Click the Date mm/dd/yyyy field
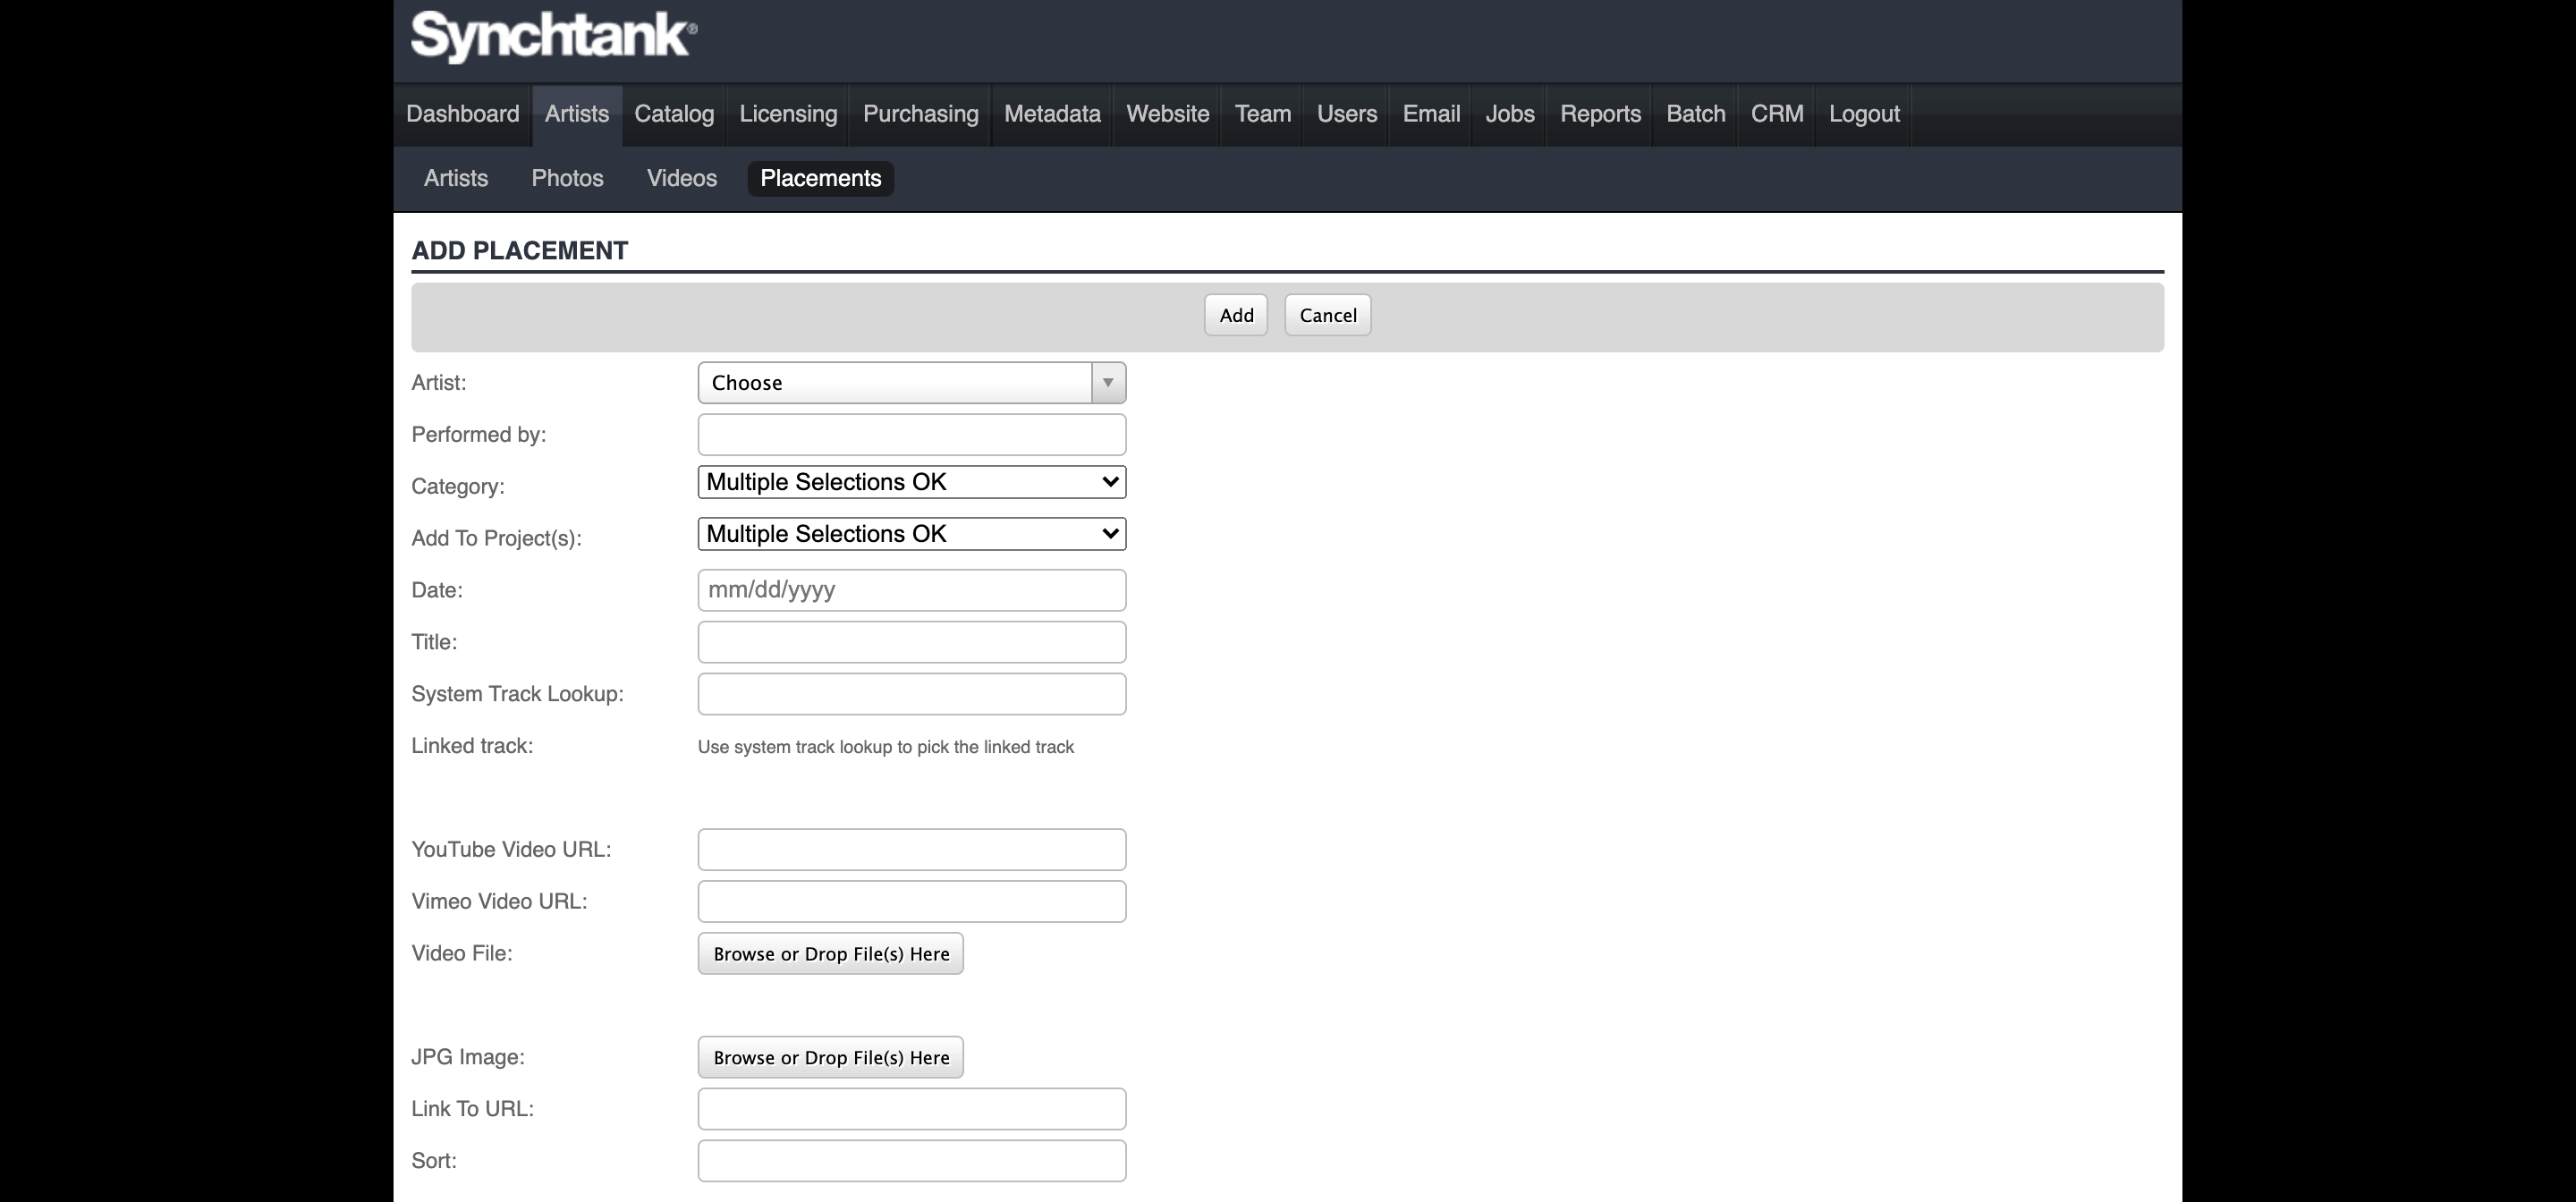This screenshot has height=1202, width=2576. point(911,590)
